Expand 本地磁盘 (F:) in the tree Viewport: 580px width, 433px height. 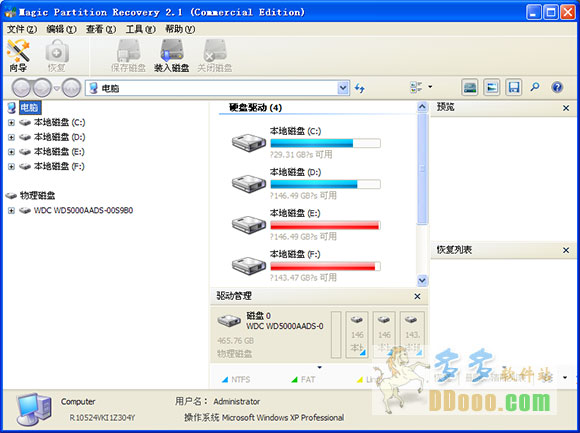(11, 166)
